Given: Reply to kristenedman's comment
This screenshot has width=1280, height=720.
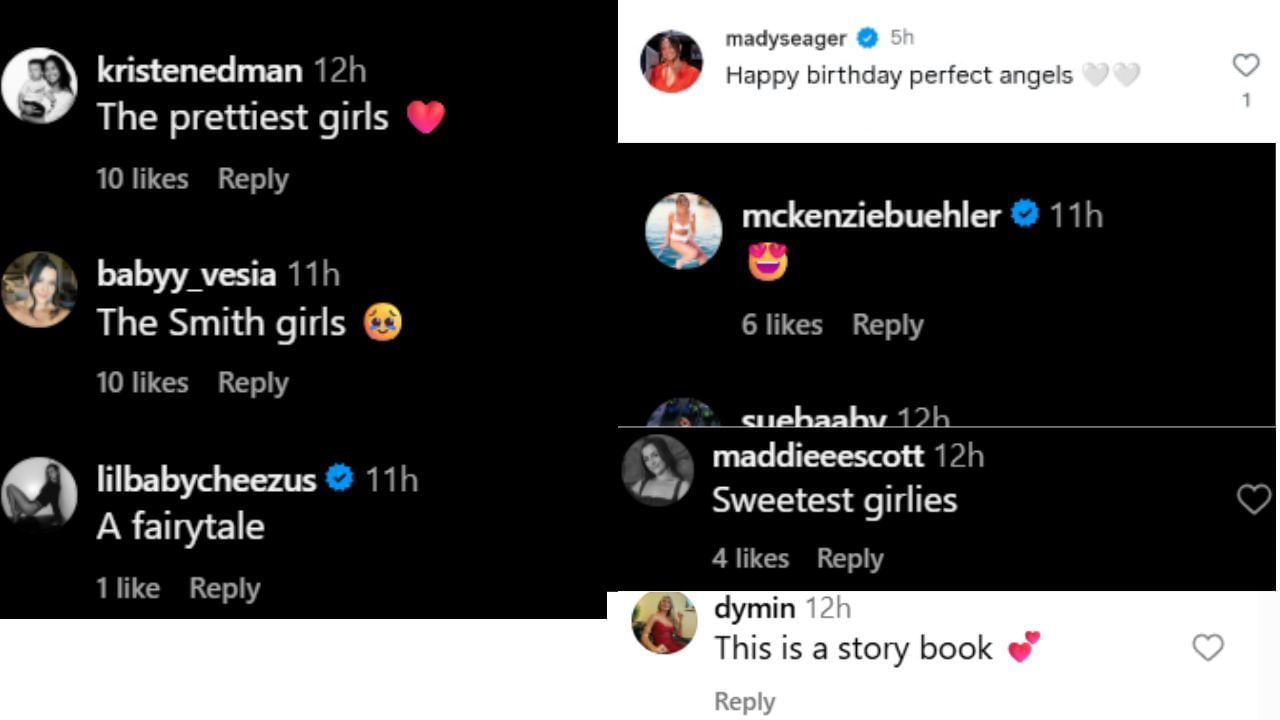Looking at the screenshot, I should click(x=253, y=179).
